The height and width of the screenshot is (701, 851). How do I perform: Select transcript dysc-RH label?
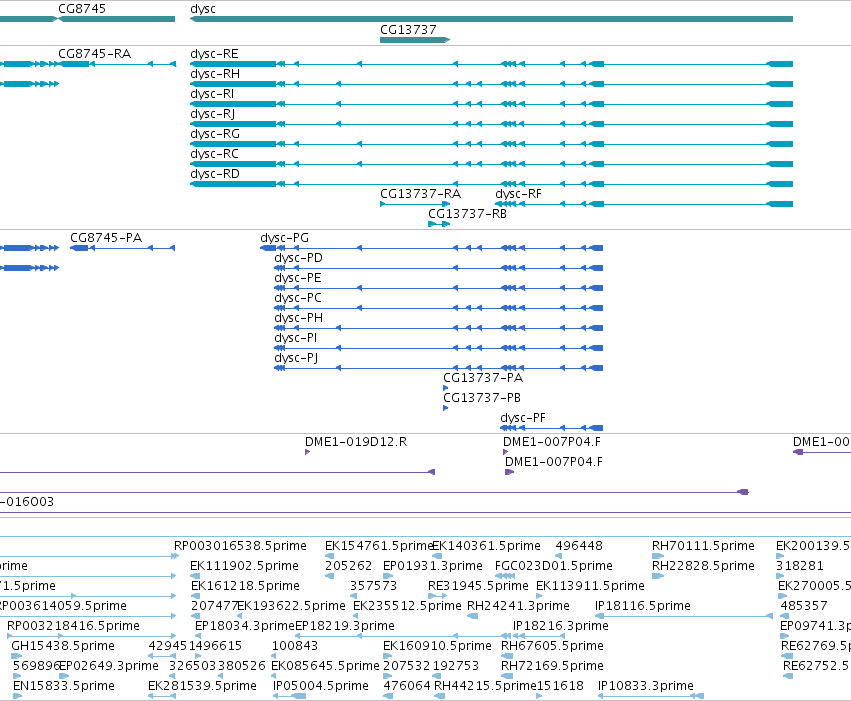(x=215, y=74)
